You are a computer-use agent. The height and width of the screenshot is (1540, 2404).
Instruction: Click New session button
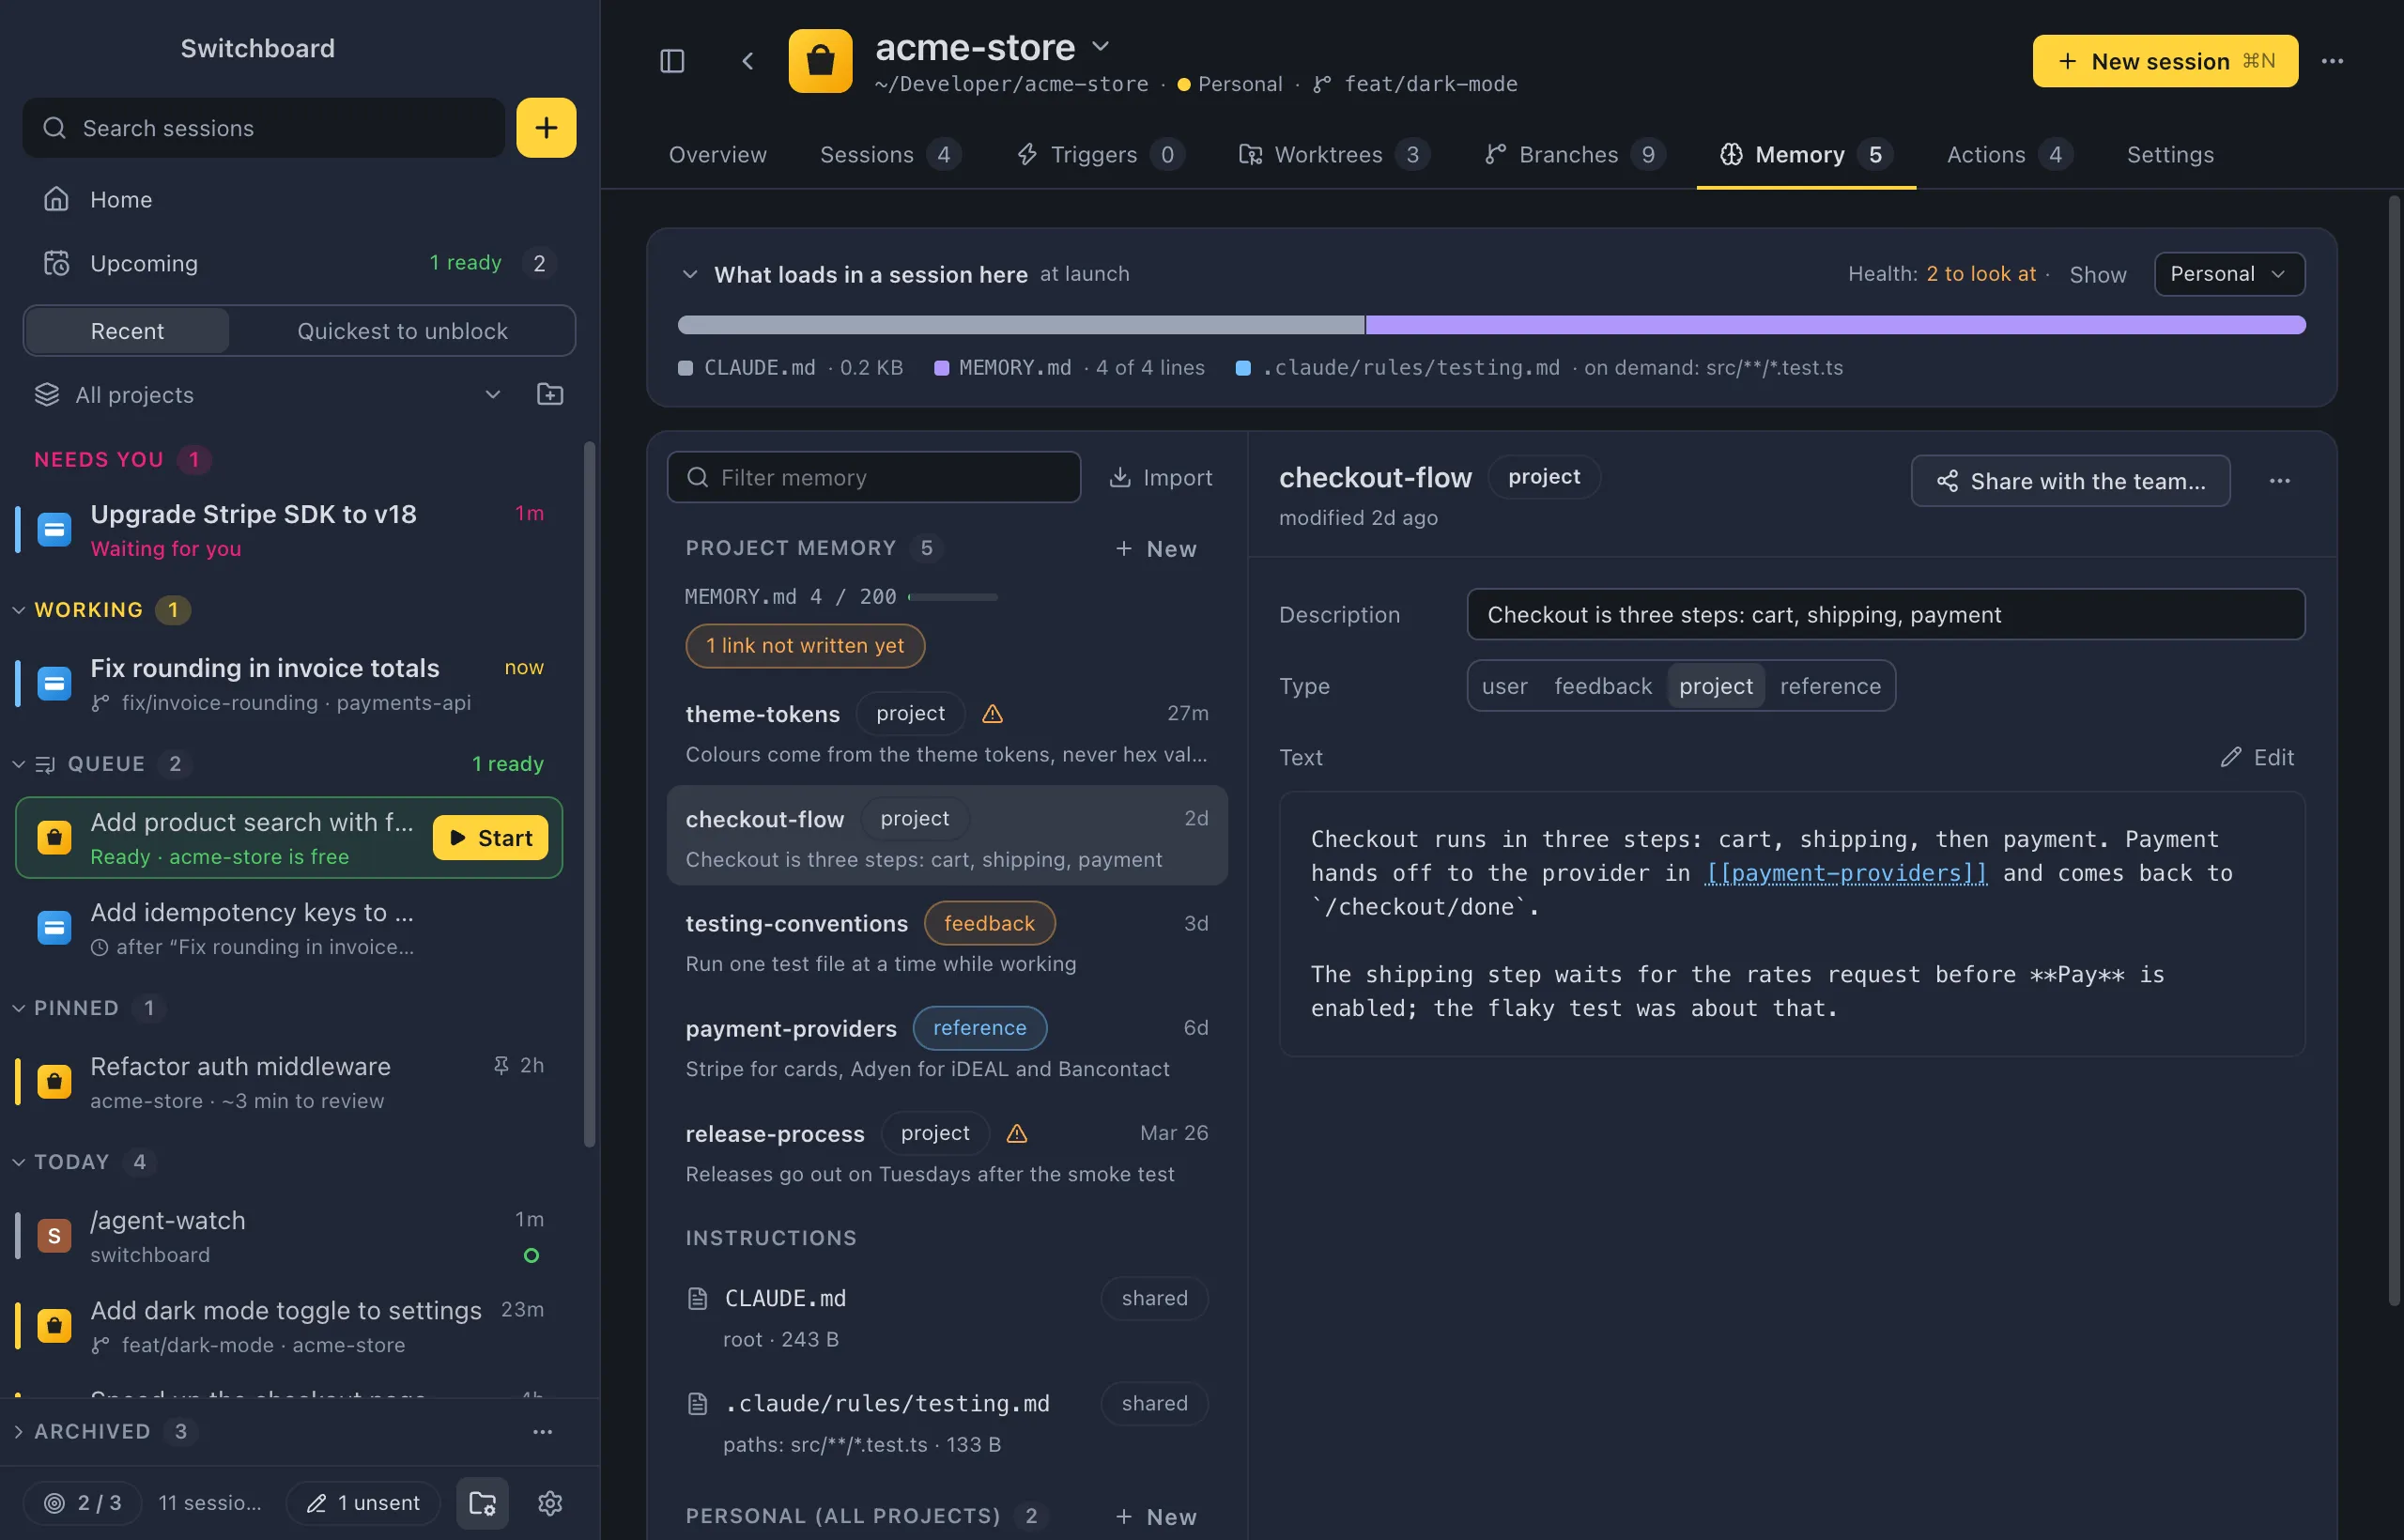(2165, 61)
